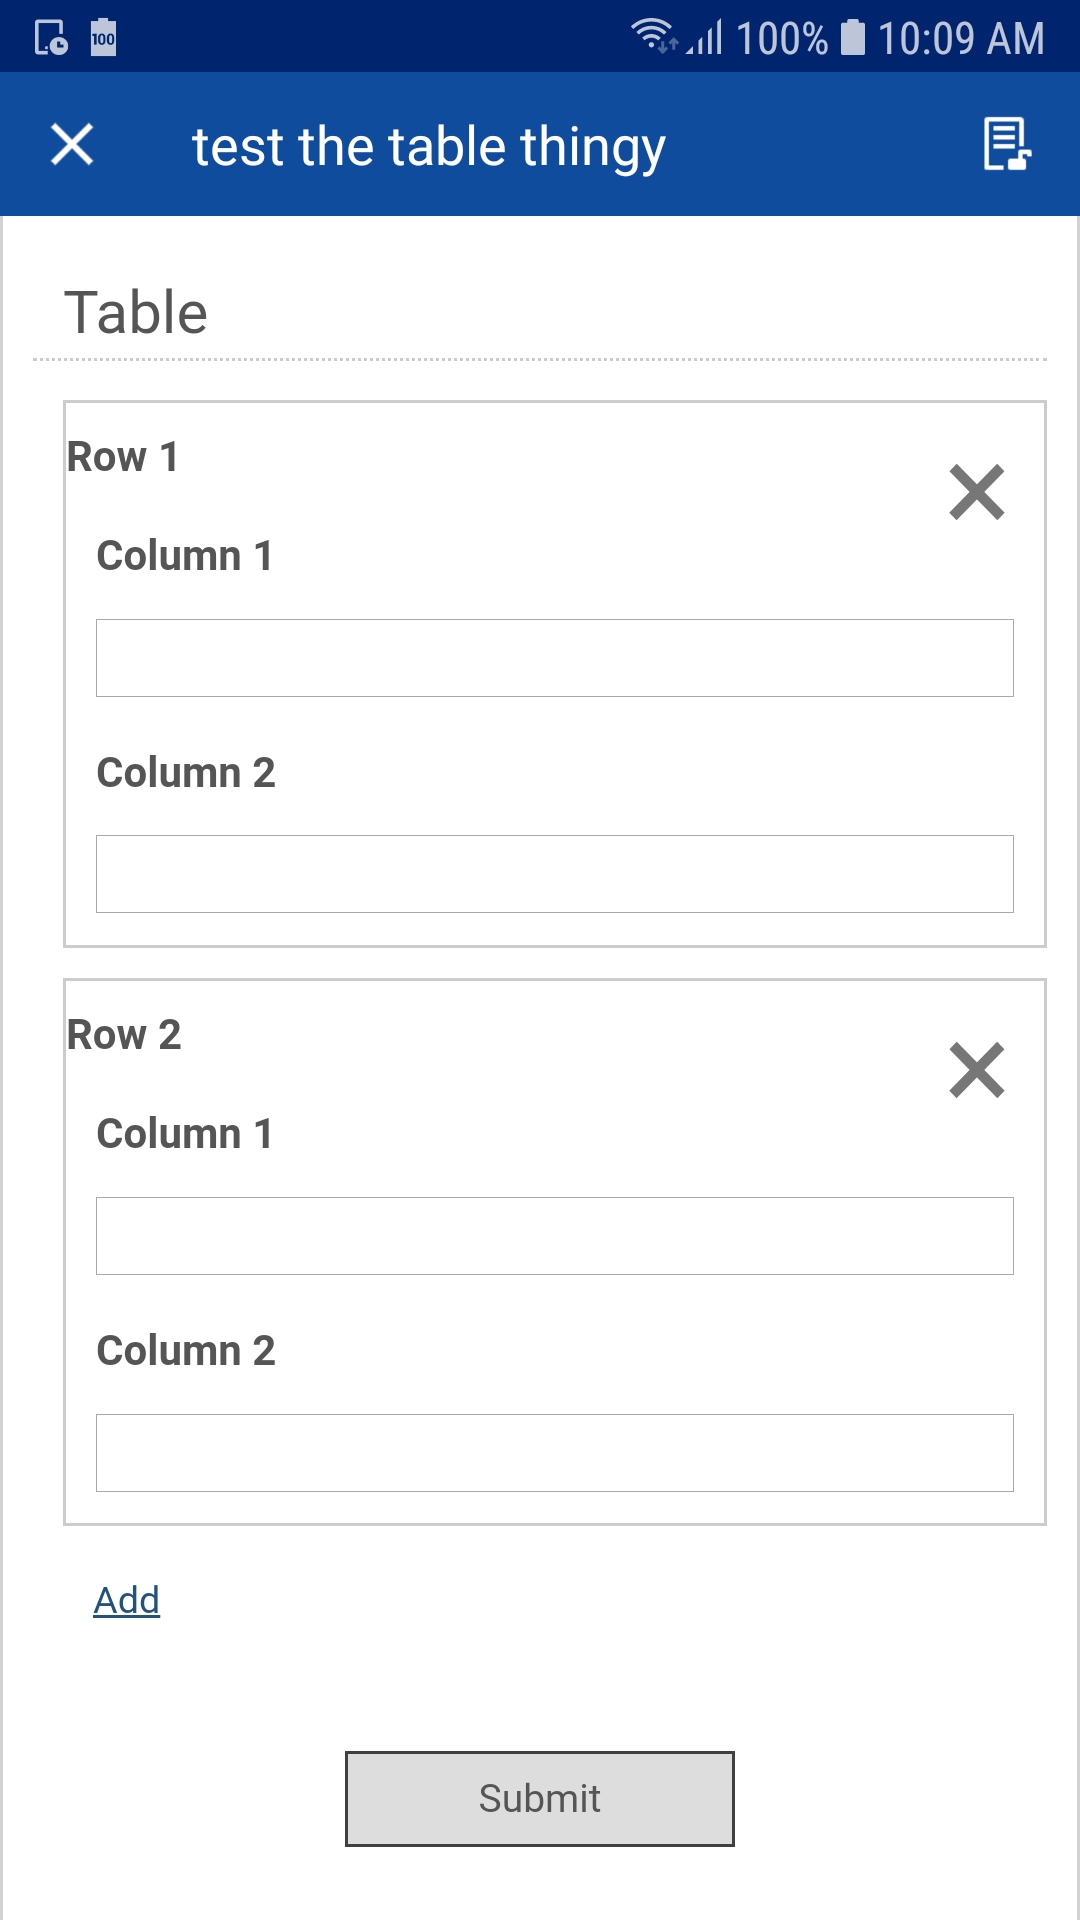Tap the battery icon in status bar
This screenshot has height=1920, width=1080.
coord(852,37)
